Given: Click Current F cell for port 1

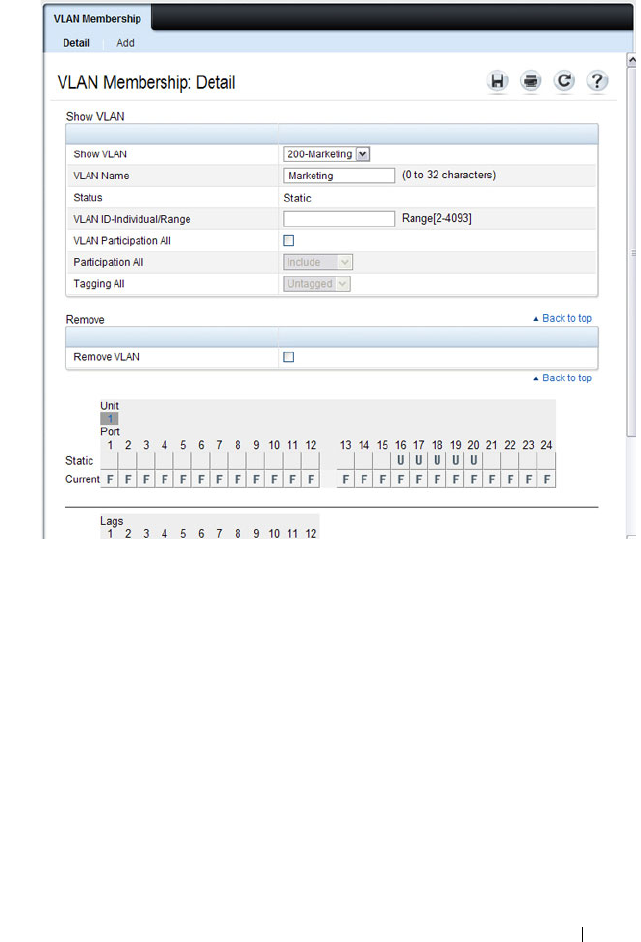Looking at the screenshot, I should click(109, 479).
